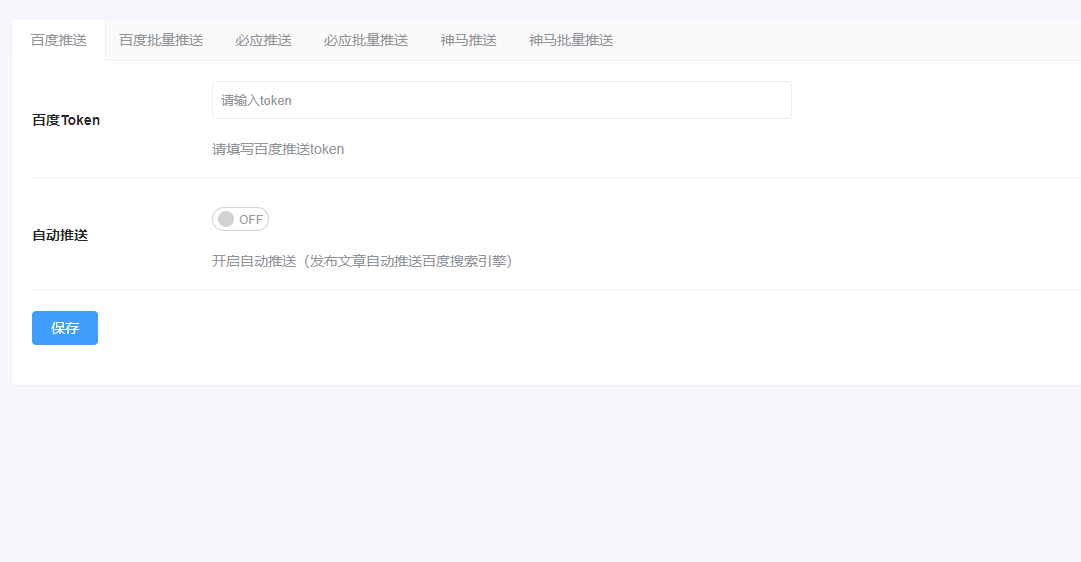Screen dimensions: 1081x562
Task: Focus the 百度Token input field
Action: tap(501, 100)
